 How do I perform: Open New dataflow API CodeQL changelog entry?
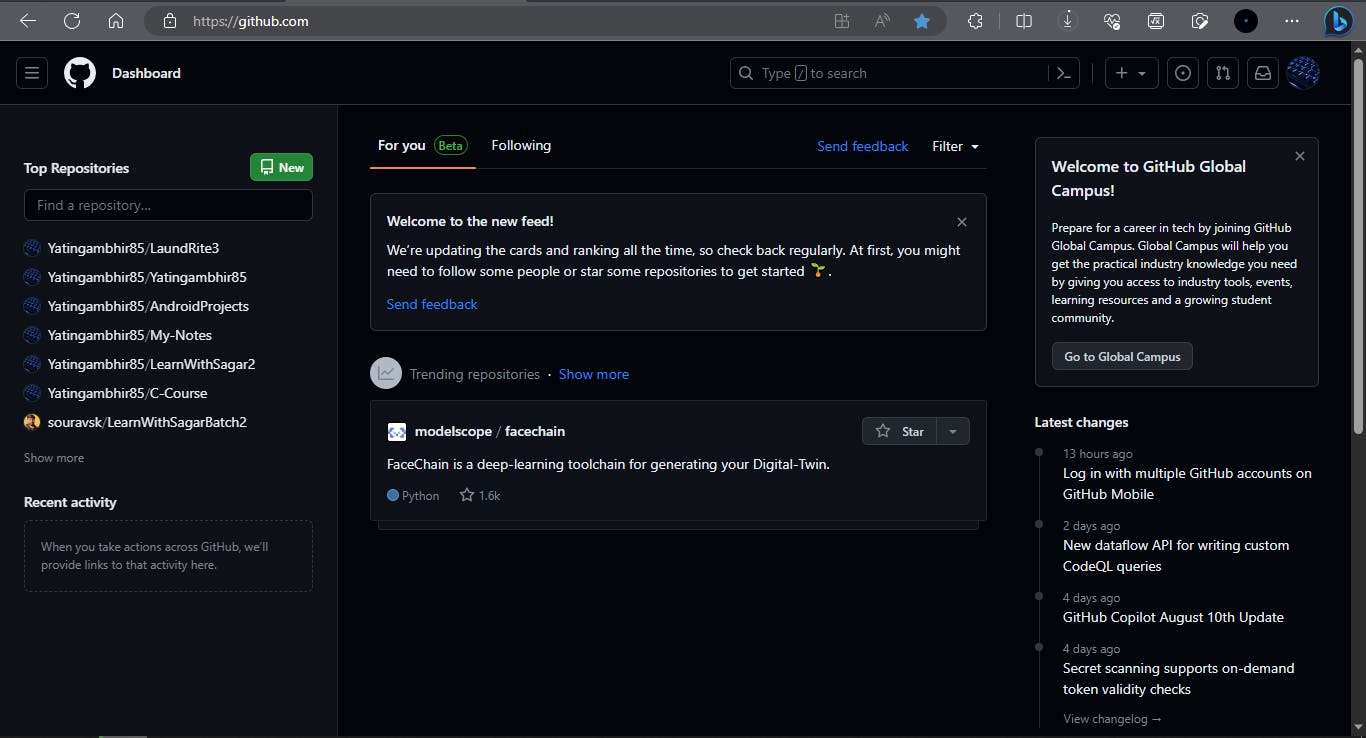click(1176, 556)
